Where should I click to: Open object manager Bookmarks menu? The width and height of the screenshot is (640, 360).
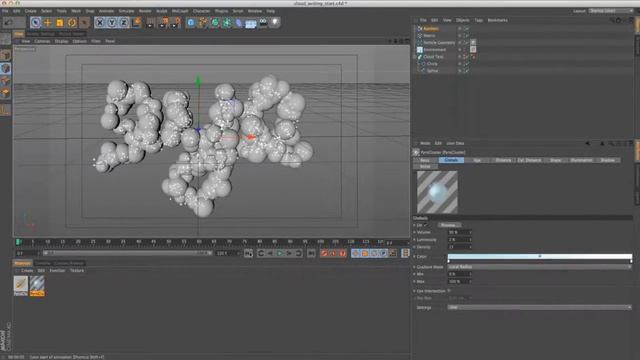click(x=498, y=20)
